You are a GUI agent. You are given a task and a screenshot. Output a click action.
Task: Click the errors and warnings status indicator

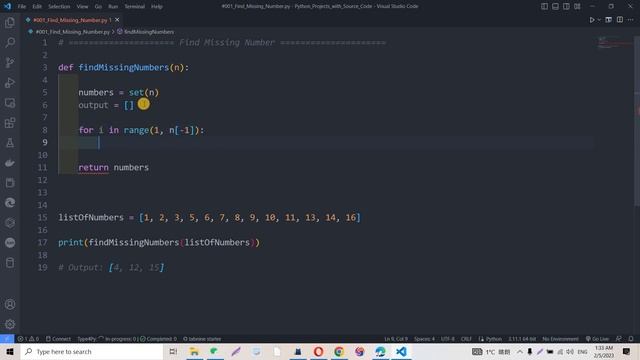coord(28,339)
